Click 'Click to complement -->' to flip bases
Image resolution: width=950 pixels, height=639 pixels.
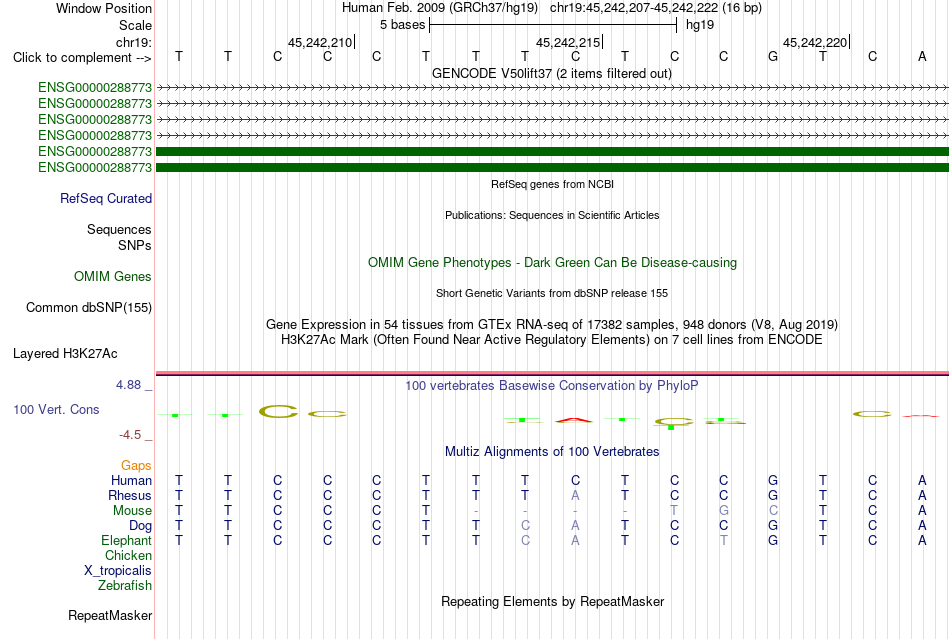pos(82,58)
